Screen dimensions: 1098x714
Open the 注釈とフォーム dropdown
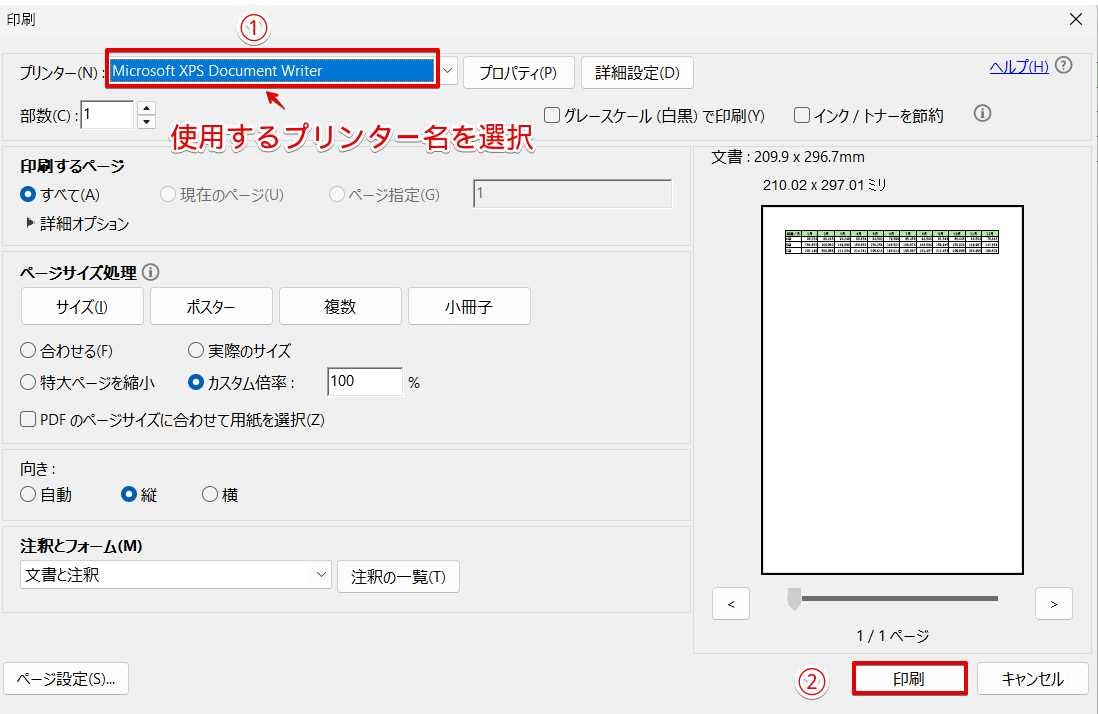pyautogui.click(x=322, y=576)
